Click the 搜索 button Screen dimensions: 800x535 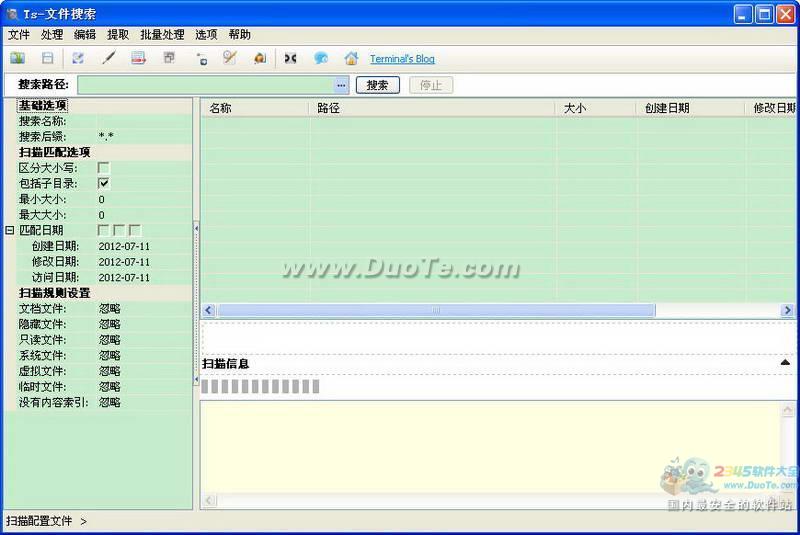(x=378, y=85)
